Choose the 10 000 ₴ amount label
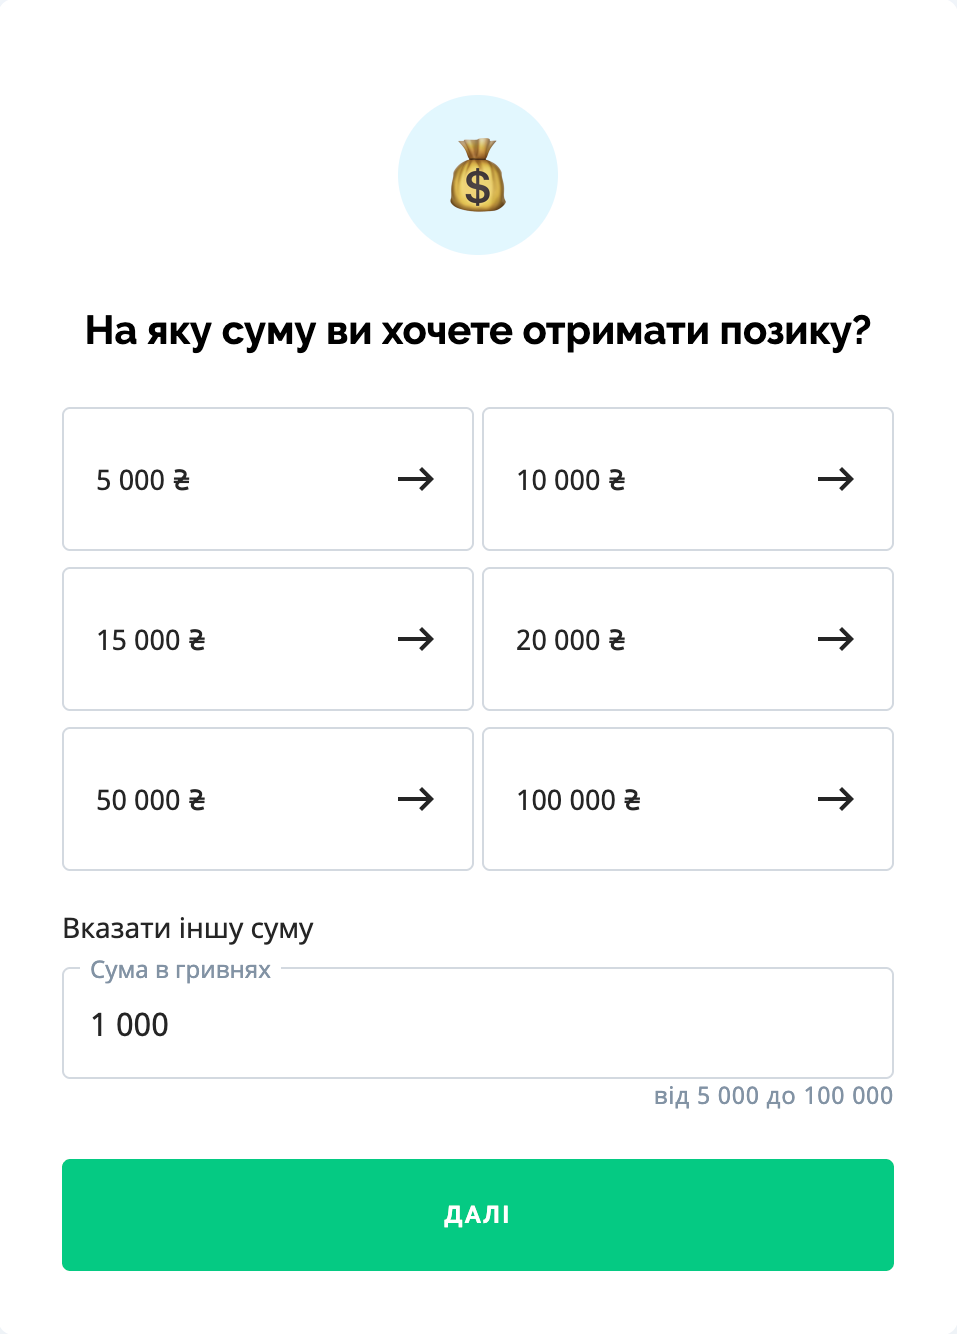 (571, 481)
